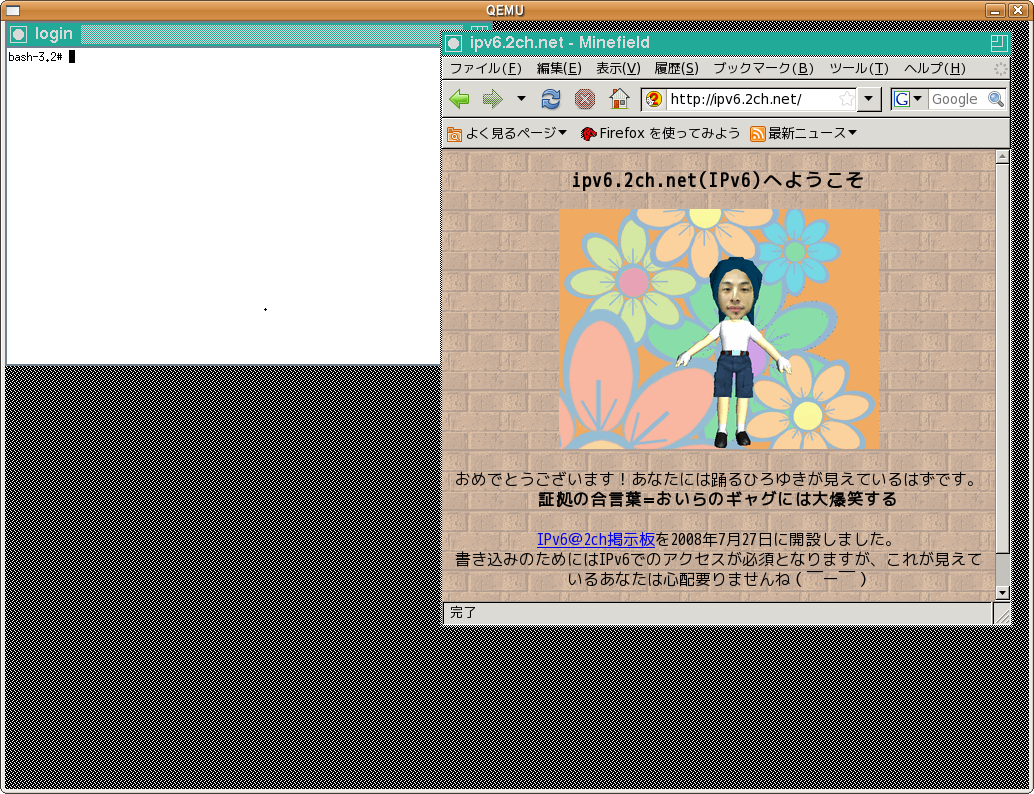Open the ヘルプ(H) menu

pyautogui.click(x=935, y=69)
